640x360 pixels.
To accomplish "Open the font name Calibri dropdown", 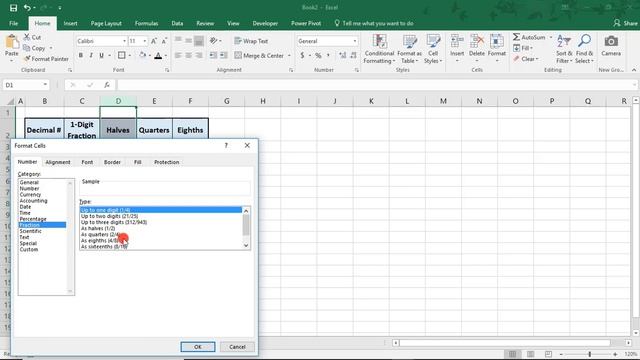I will (x=124, y=41).
